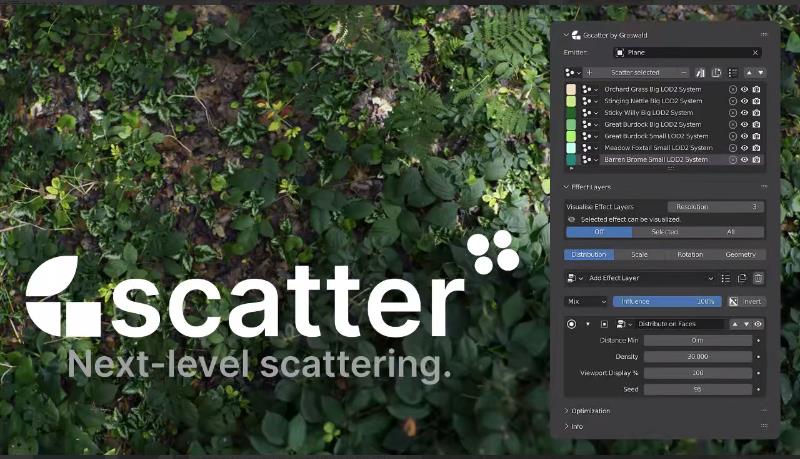Hide Great Burdock Small system in viewport

tap(744, 136)
